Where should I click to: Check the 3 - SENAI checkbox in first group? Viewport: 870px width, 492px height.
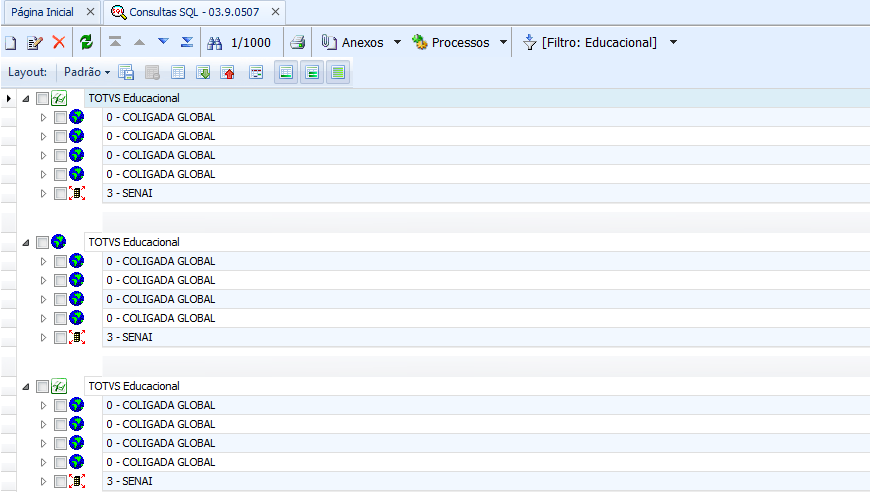click(60, 194)
